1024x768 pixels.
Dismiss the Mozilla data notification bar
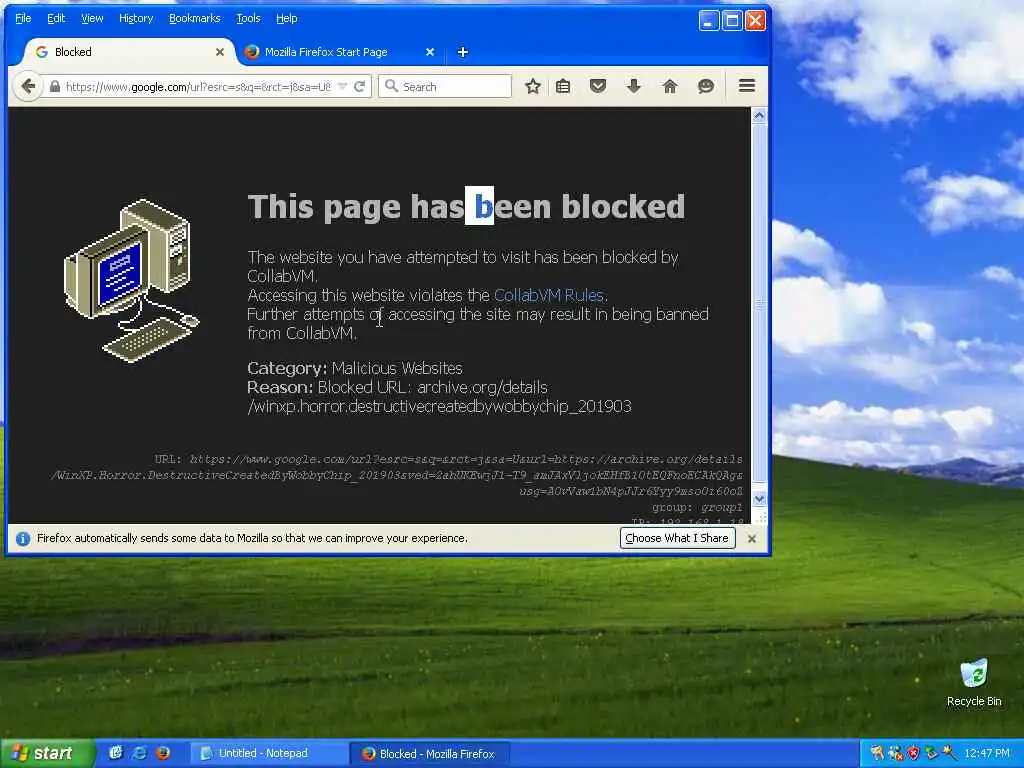[752, 539]
